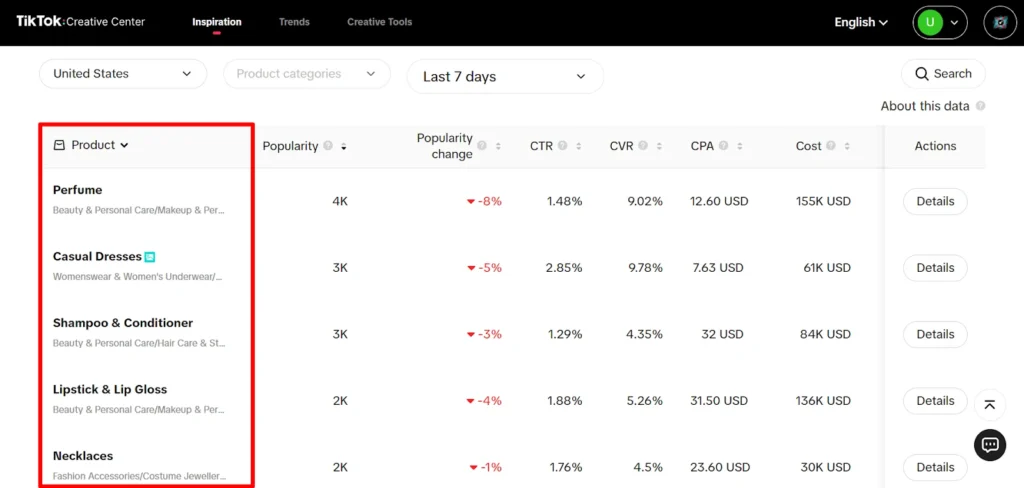Image resolution: width=1024 pixels, height=488 pixels.
Task: Expand the Product categories dropdown
Action: click(x=306, y=74)
